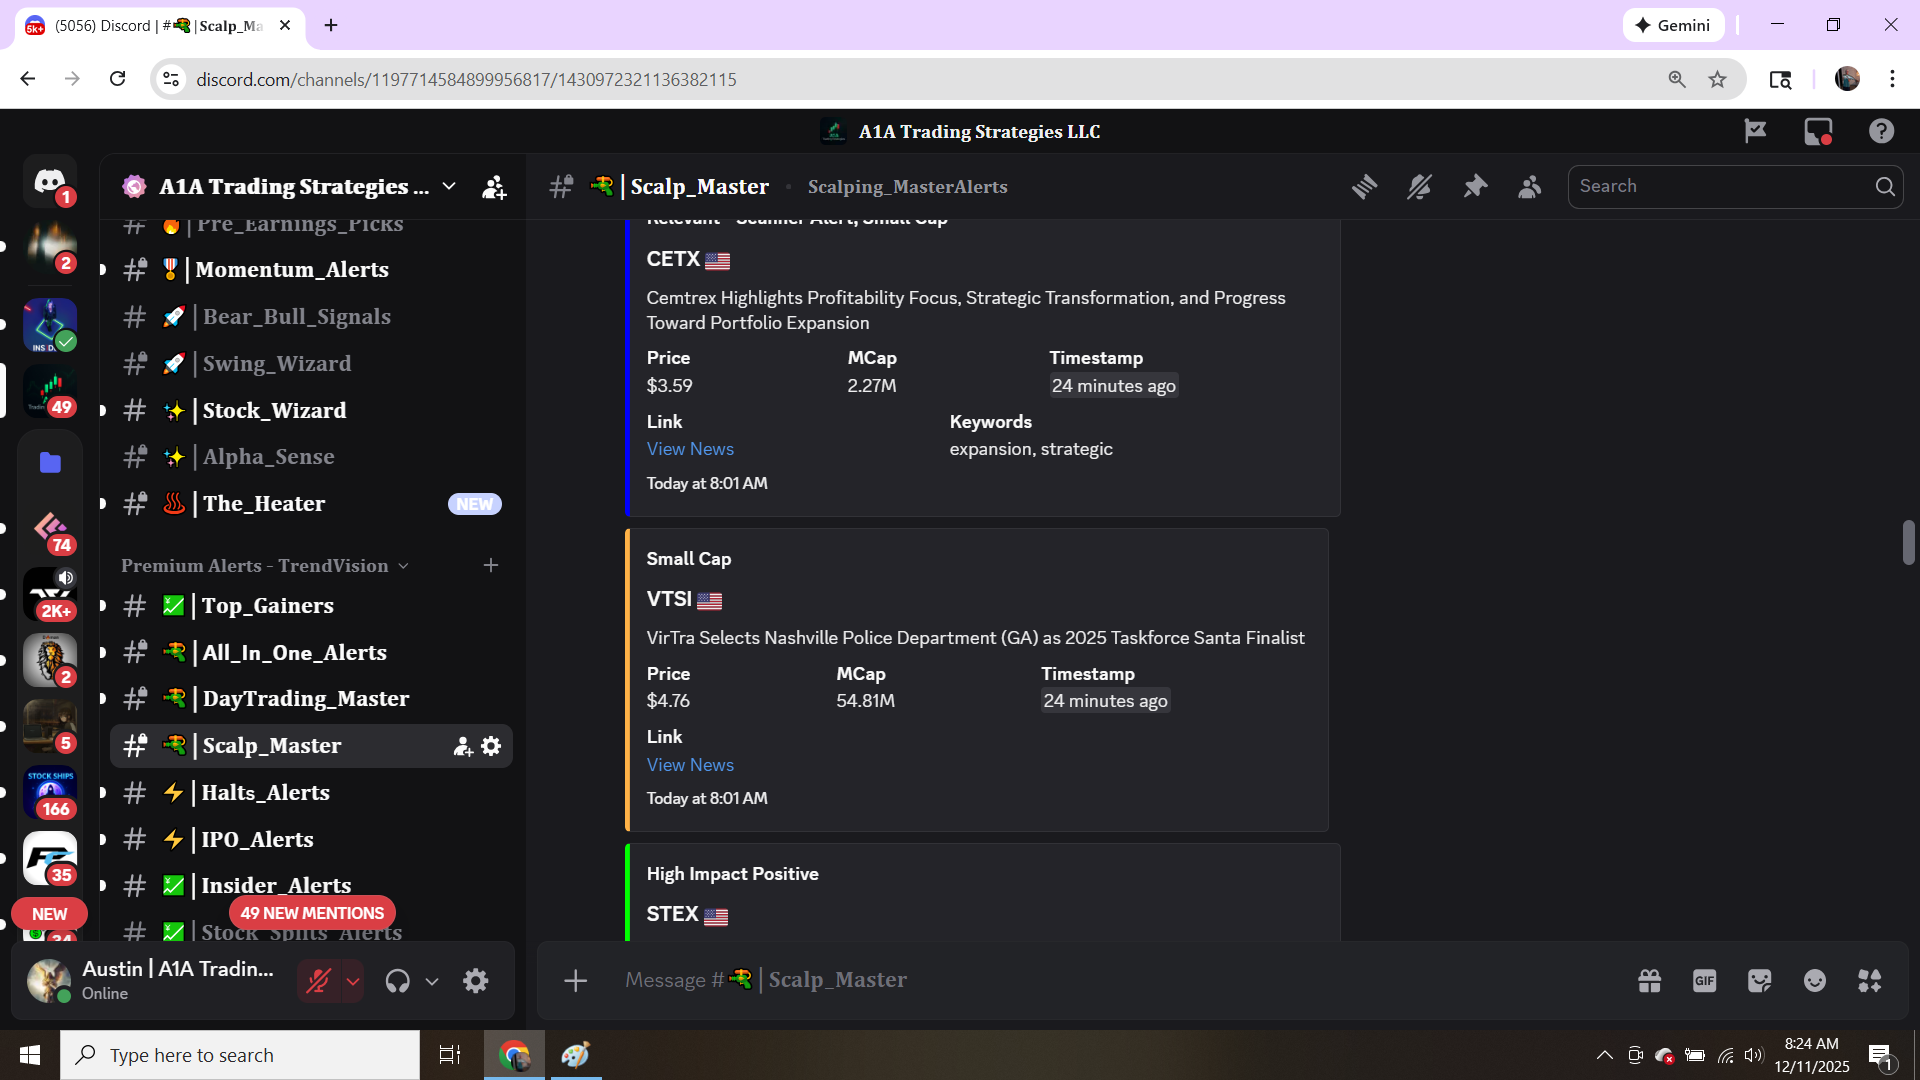Screen dimensions: 1920x1080
Task: Toggle headphones deafen
Action: coord(398,981)
